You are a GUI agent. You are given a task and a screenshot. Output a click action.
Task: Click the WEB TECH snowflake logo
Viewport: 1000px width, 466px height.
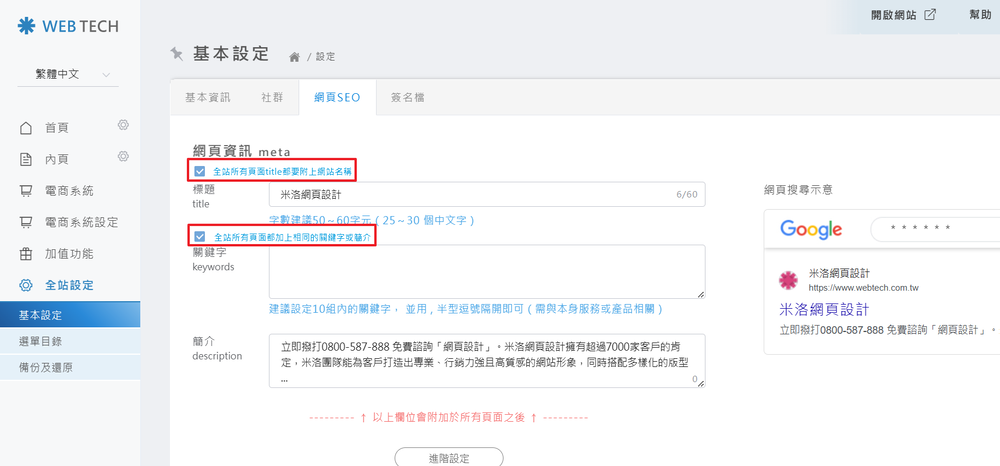tap(27, 24)
